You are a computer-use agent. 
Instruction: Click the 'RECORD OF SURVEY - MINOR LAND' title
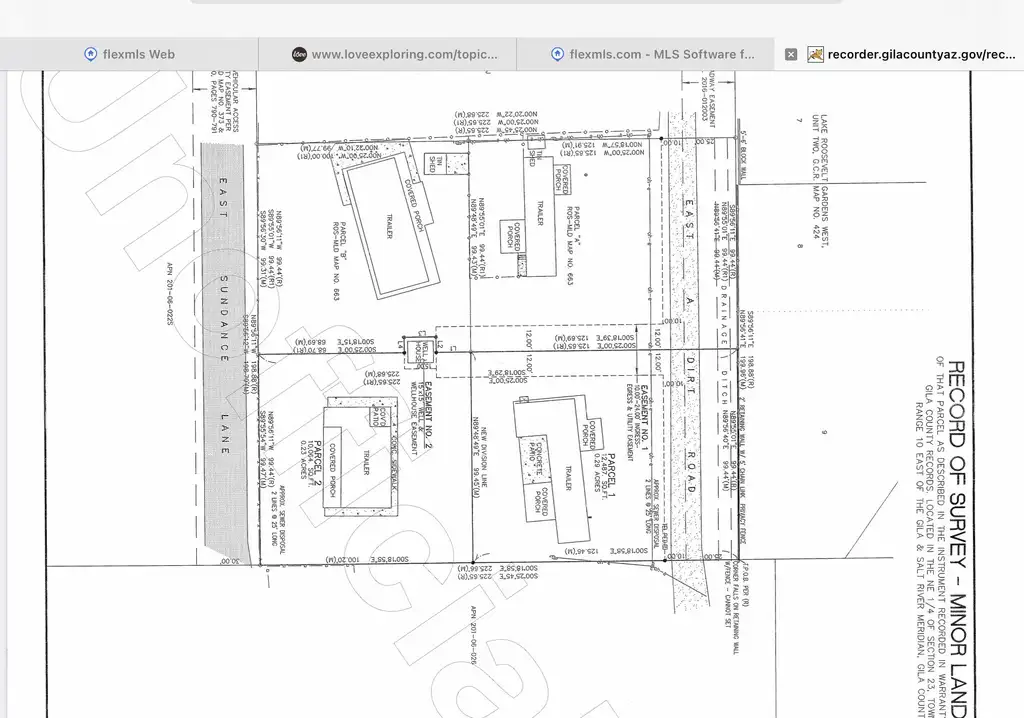(x=956, y=538)
